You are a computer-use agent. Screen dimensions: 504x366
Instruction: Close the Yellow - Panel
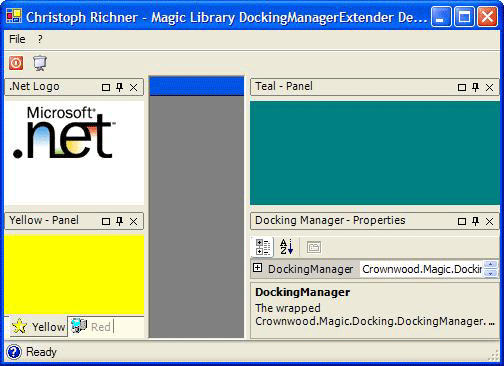coord(134,222)
